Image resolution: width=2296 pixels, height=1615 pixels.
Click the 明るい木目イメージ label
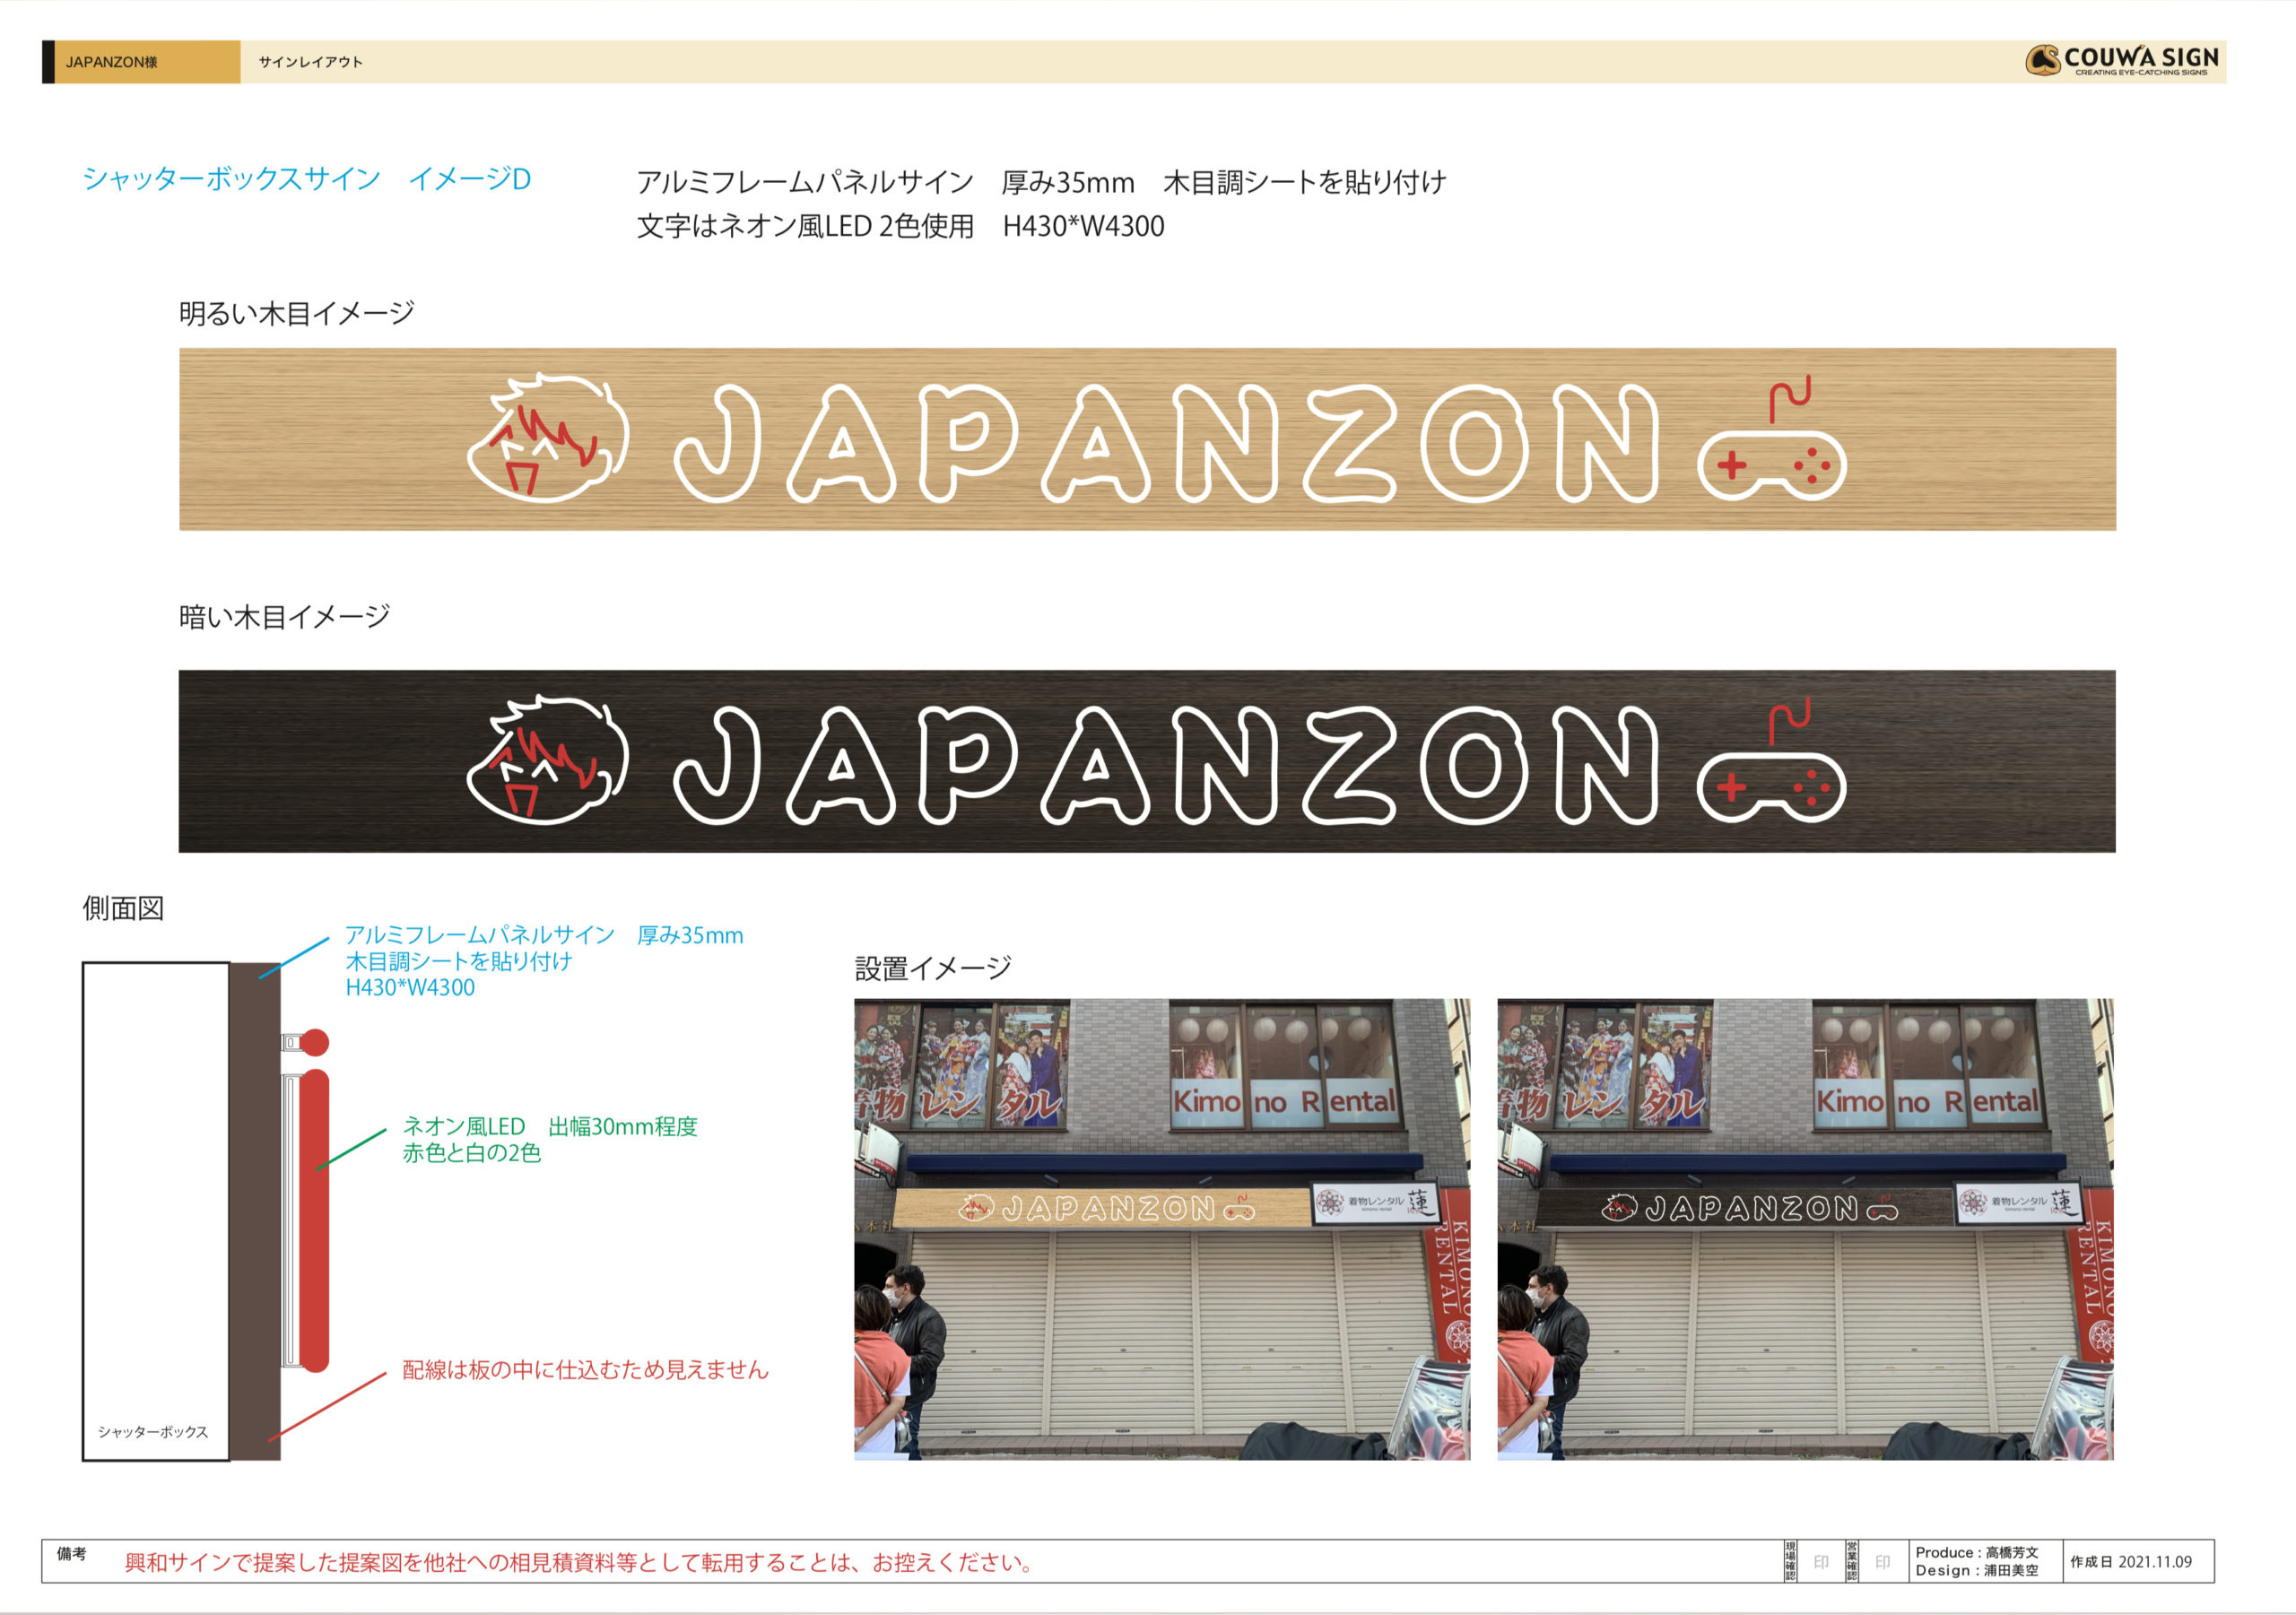[296, 314]
